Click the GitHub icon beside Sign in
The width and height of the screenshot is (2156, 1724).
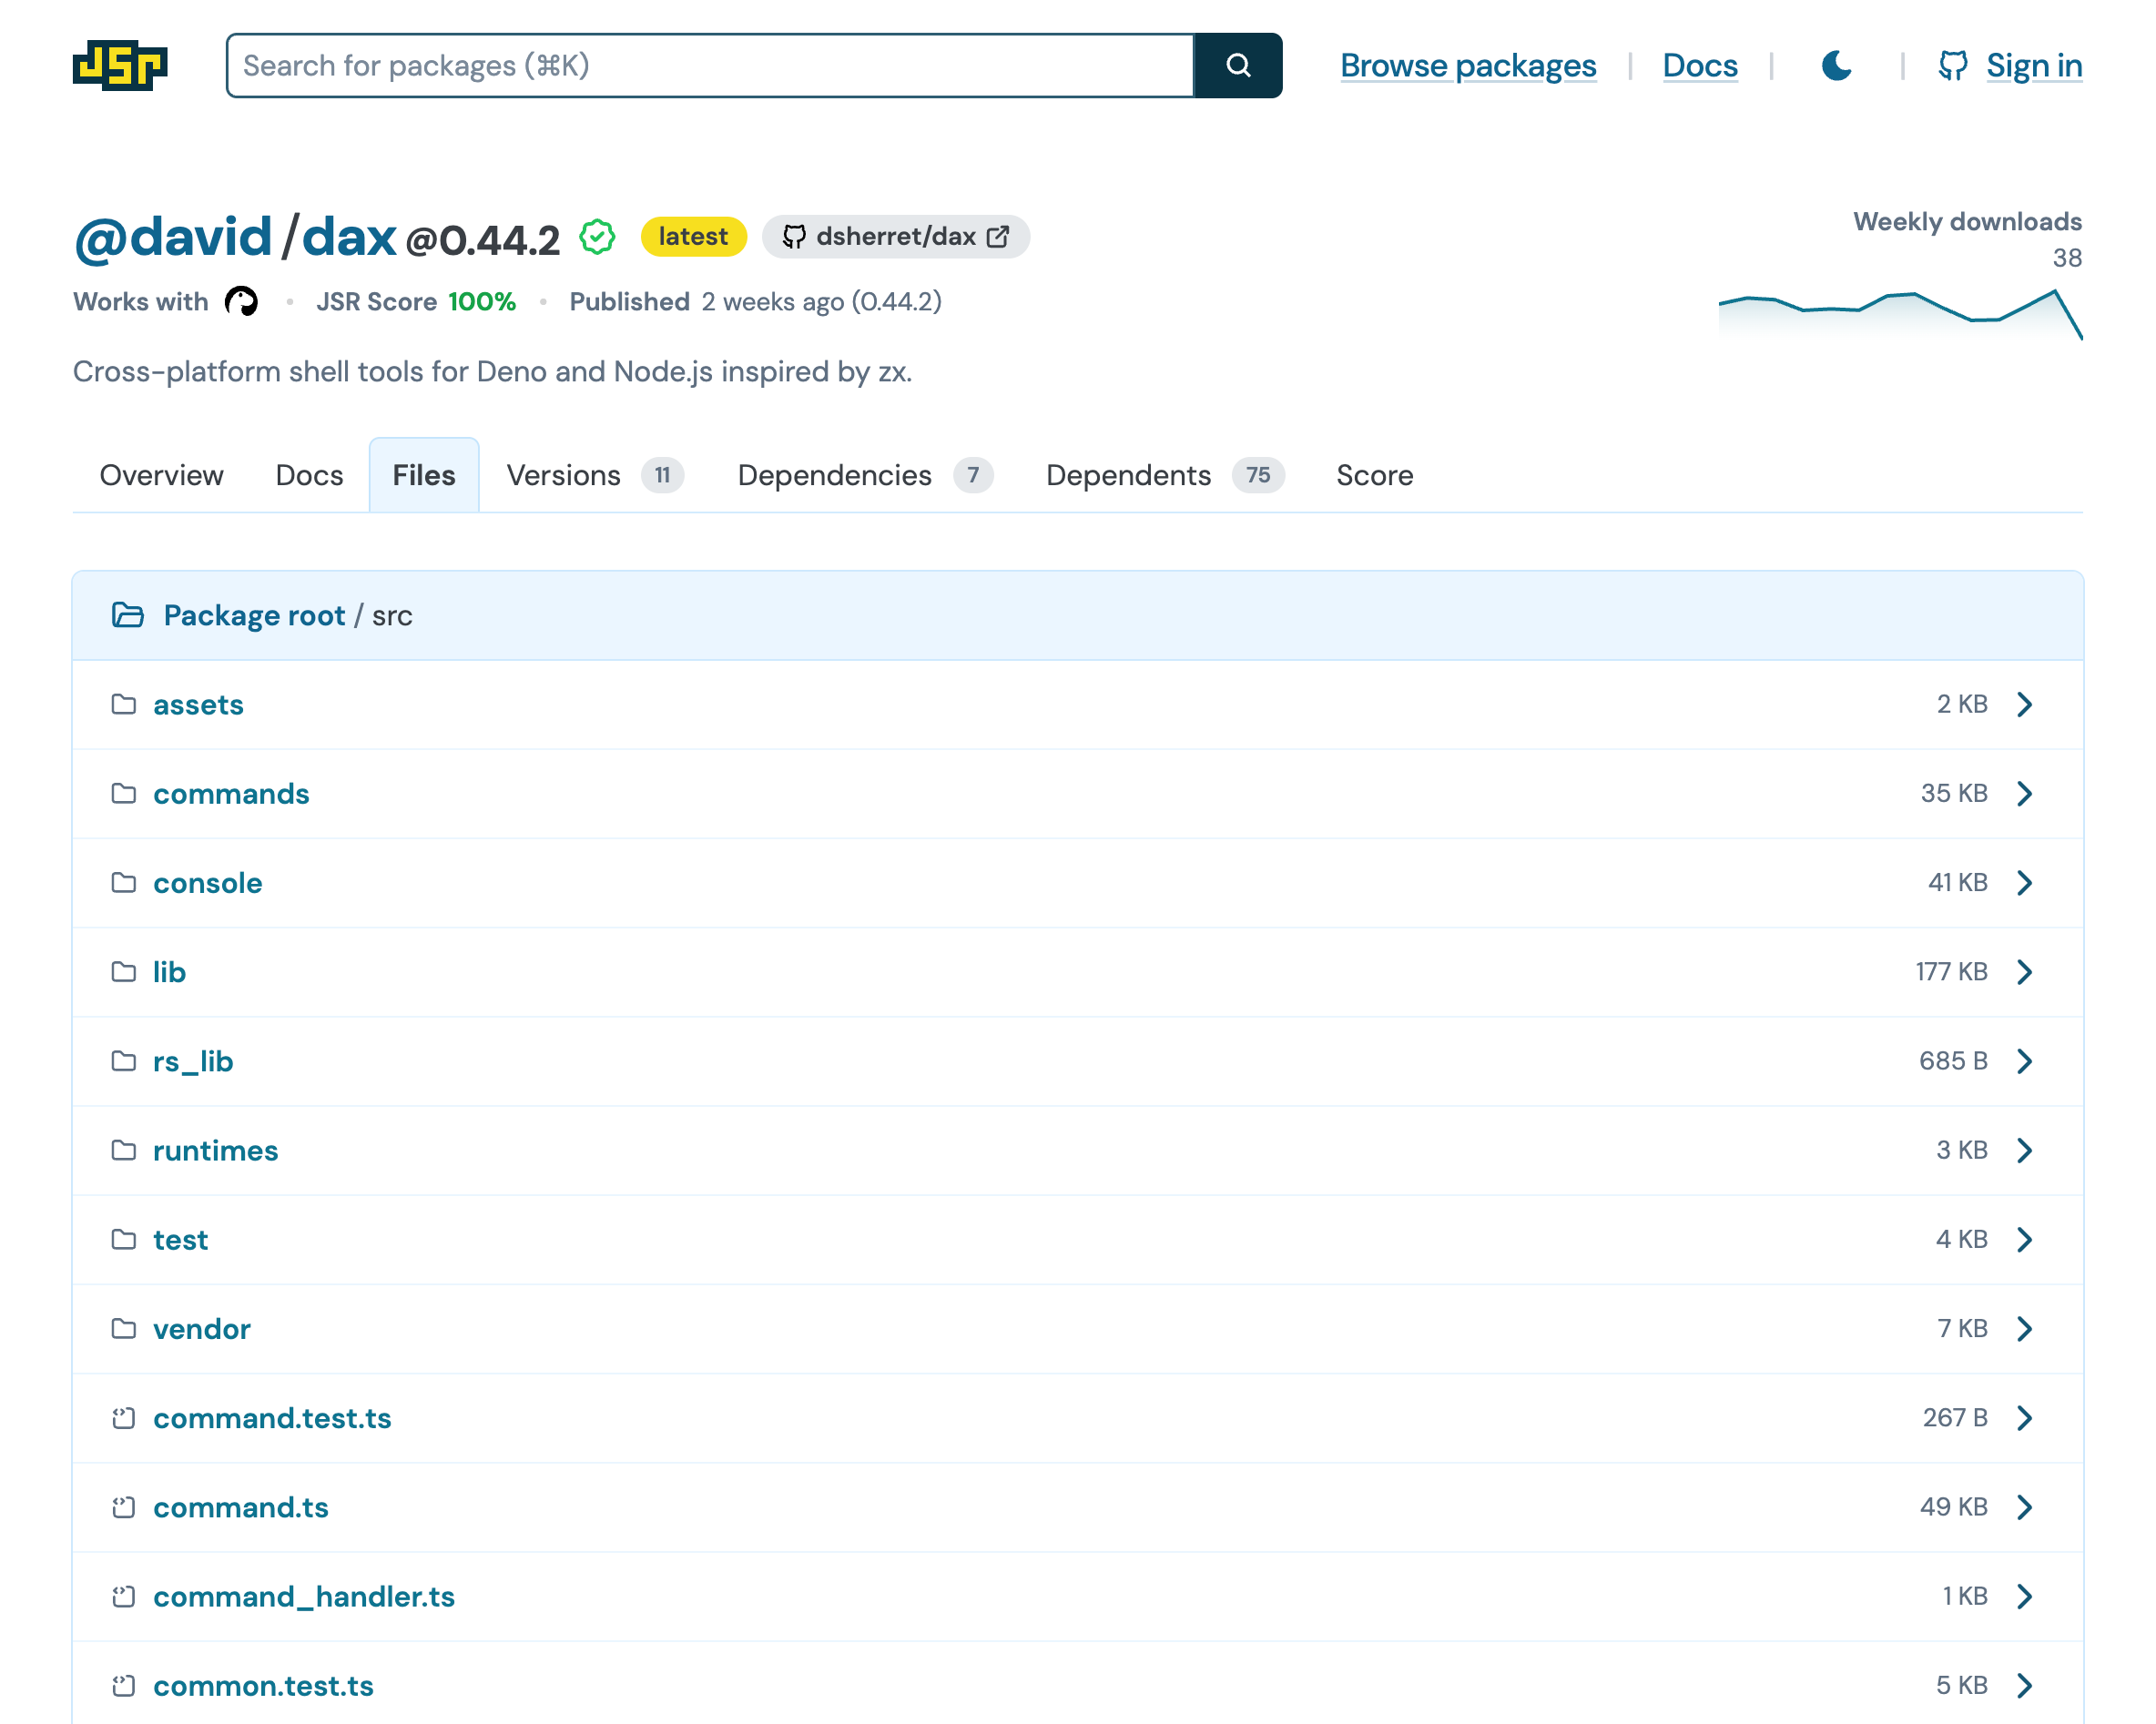[1952, 66]
